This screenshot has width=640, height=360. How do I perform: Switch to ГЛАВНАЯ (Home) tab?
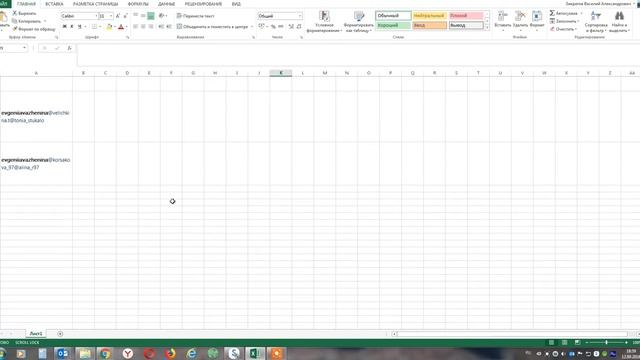[x=27, y=4]
